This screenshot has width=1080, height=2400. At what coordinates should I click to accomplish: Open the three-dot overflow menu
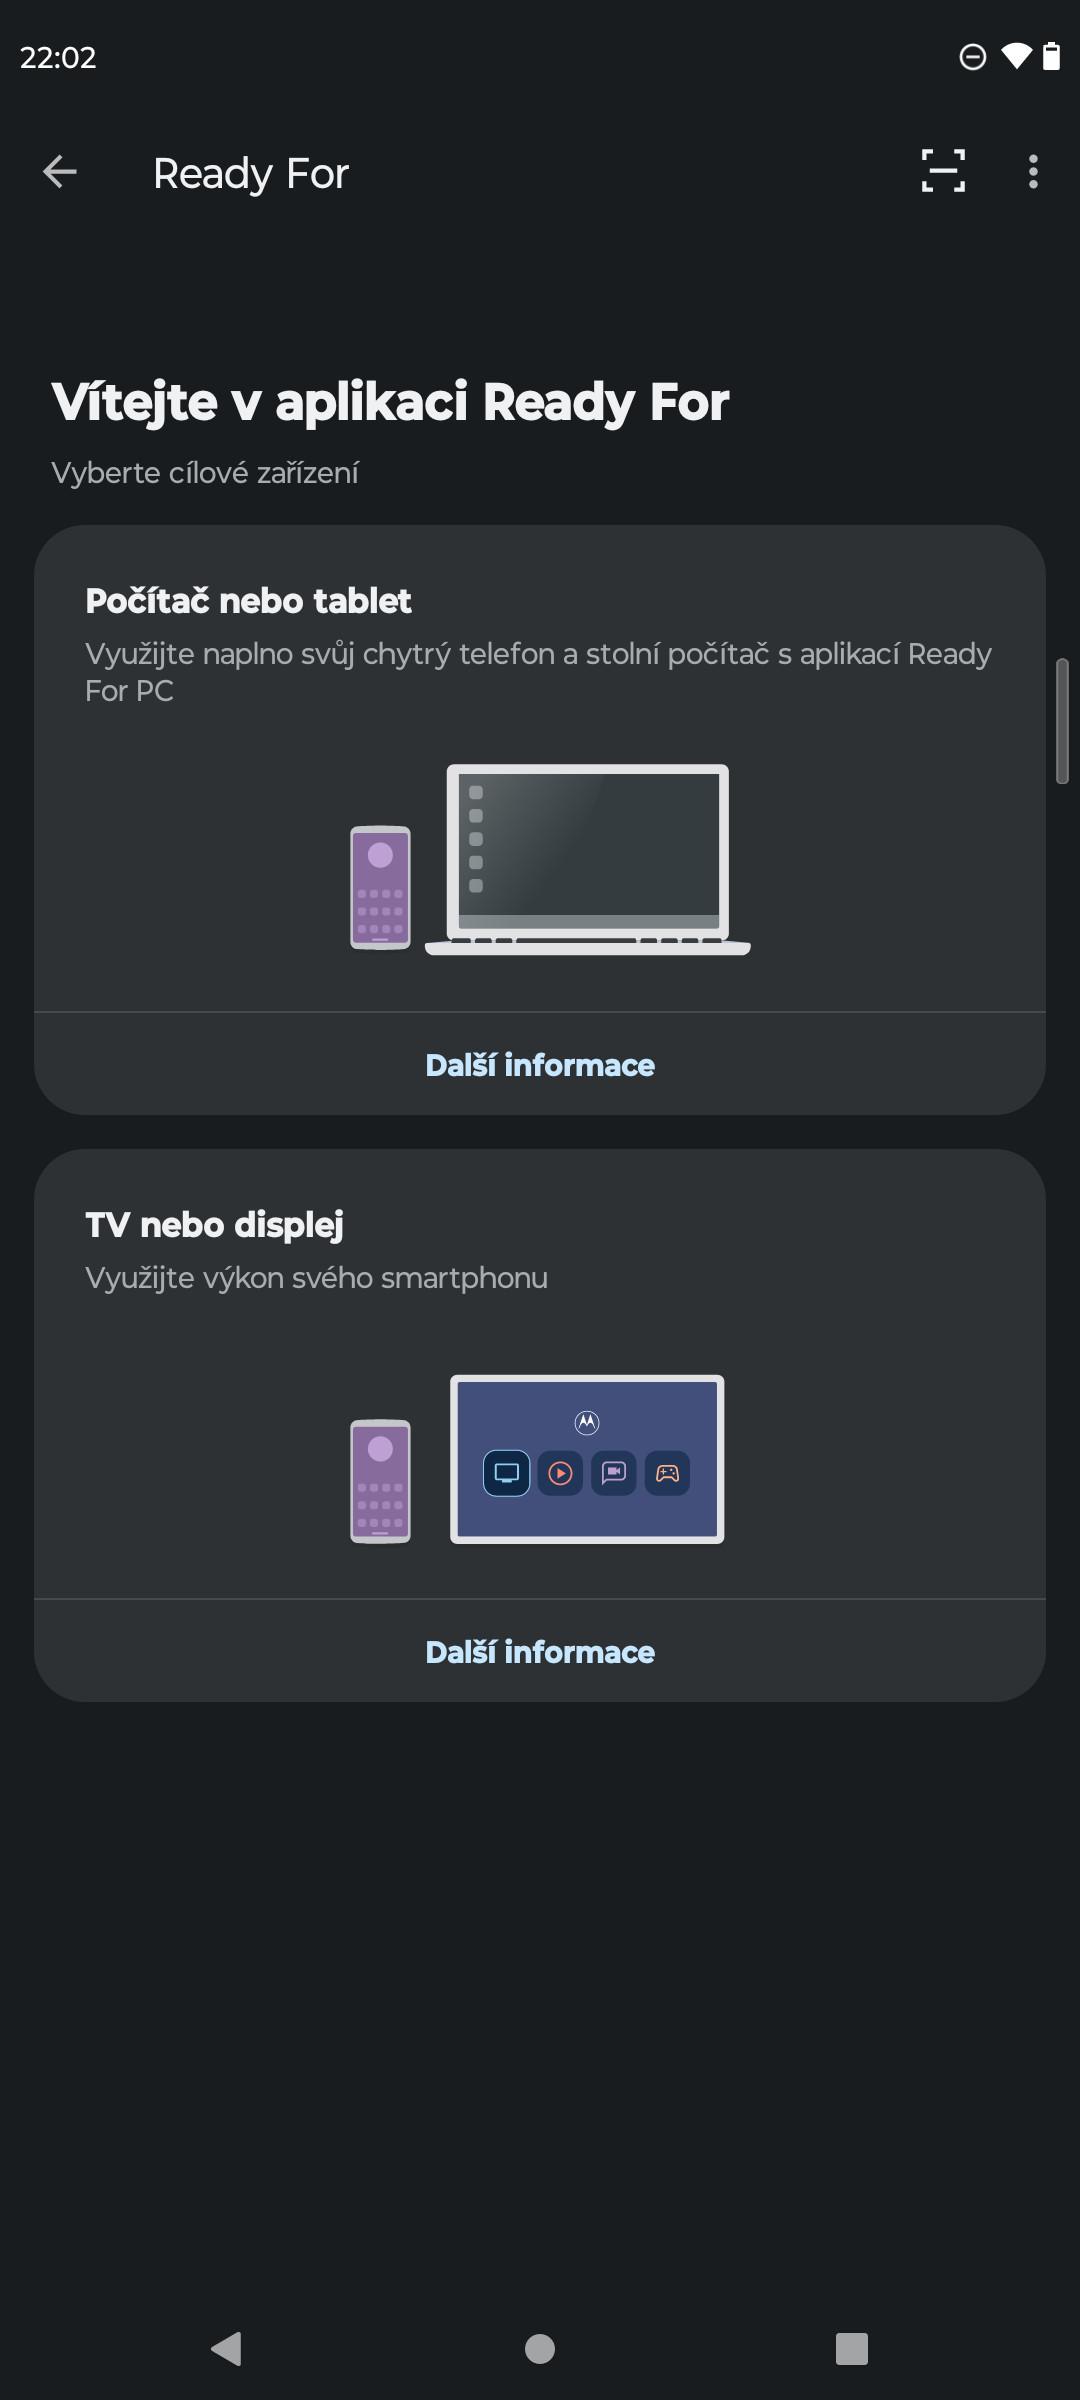click(1033, 172)
